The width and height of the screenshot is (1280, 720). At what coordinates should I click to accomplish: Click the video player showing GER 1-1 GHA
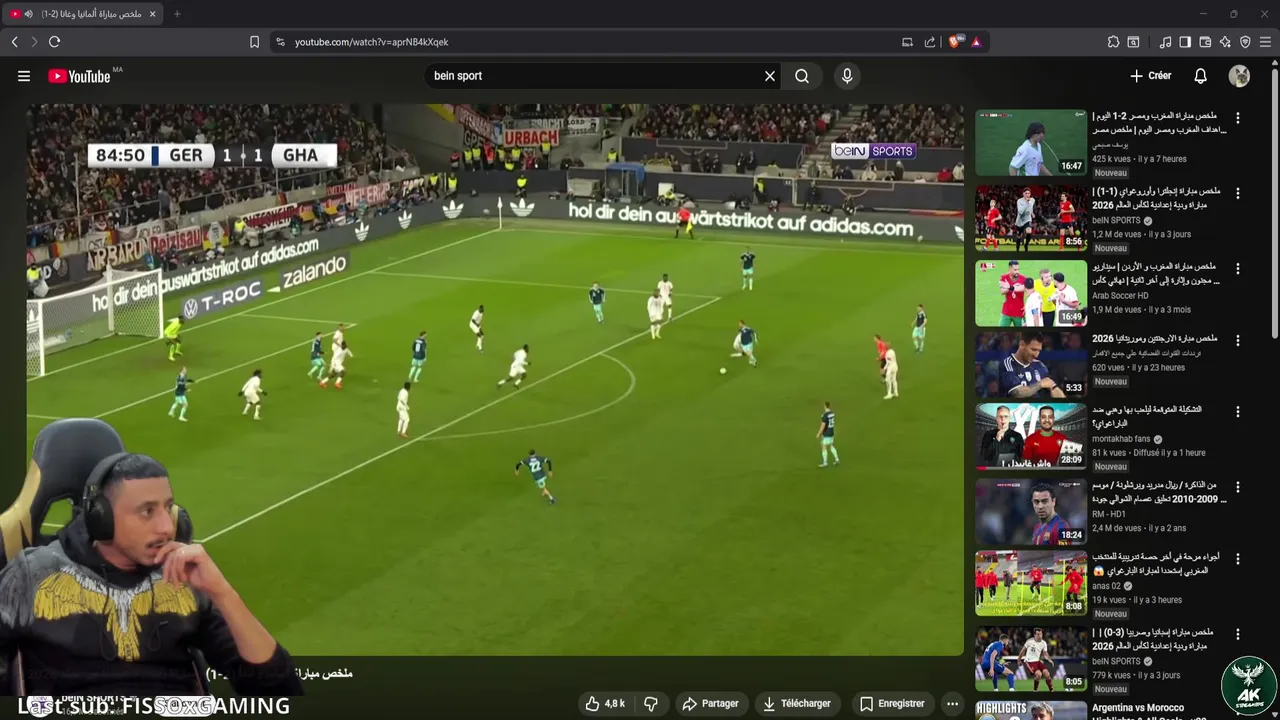pyautogui.click(x=495, y=380)
